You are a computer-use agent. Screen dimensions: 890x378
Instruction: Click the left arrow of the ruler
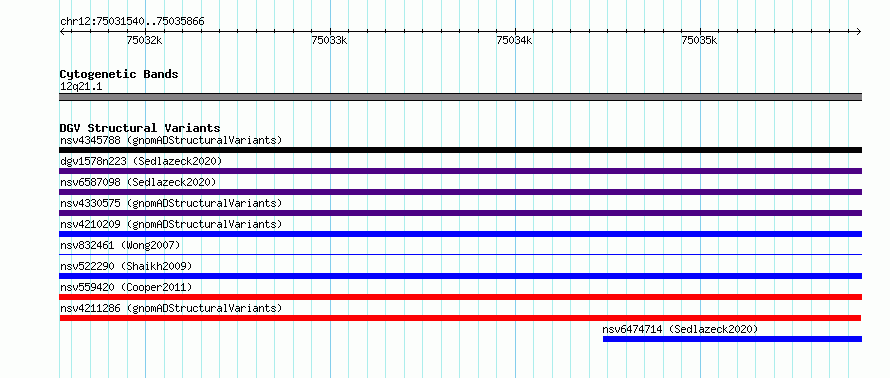(x=62, y=31)
